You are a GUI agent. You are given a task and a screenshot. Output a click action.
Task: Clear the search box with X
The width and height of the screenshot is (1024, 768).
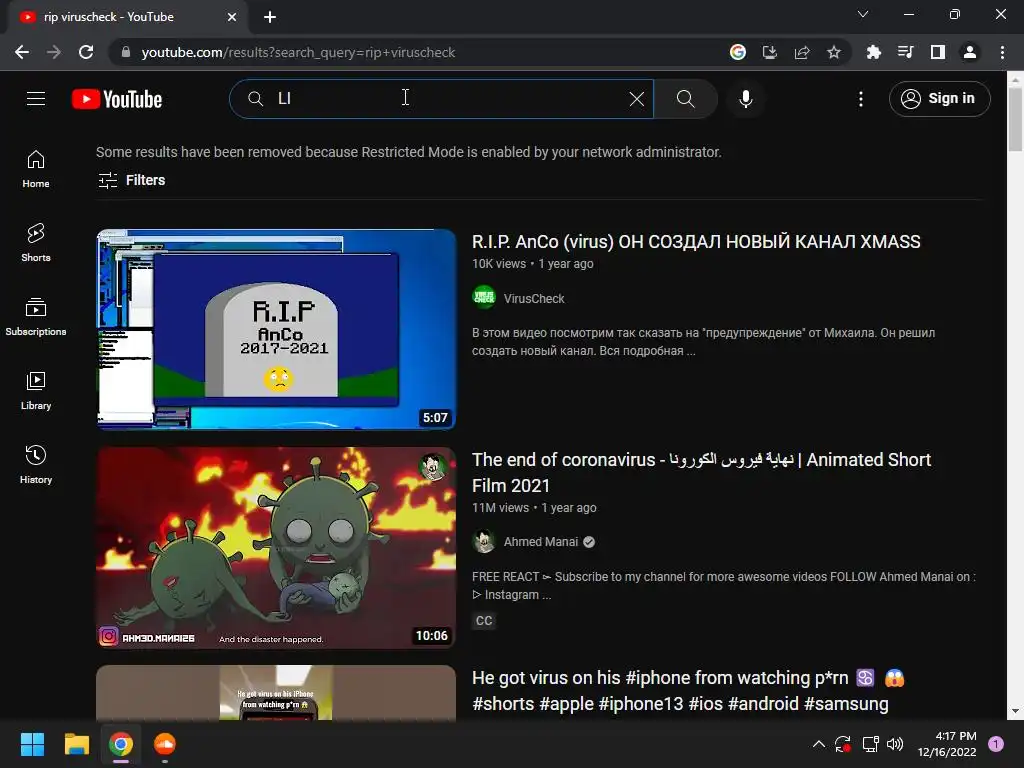point(636,99)
